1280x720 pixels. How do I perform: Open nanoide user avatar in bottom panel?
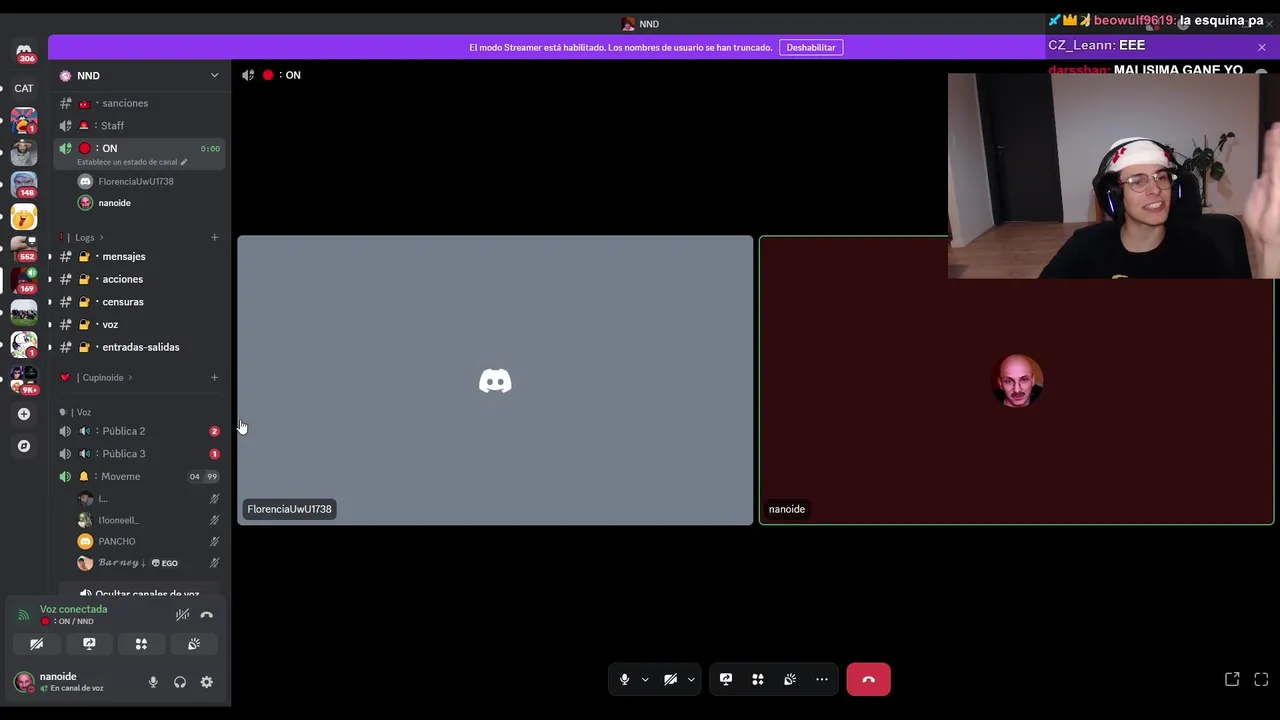click(x=24, y=682)
